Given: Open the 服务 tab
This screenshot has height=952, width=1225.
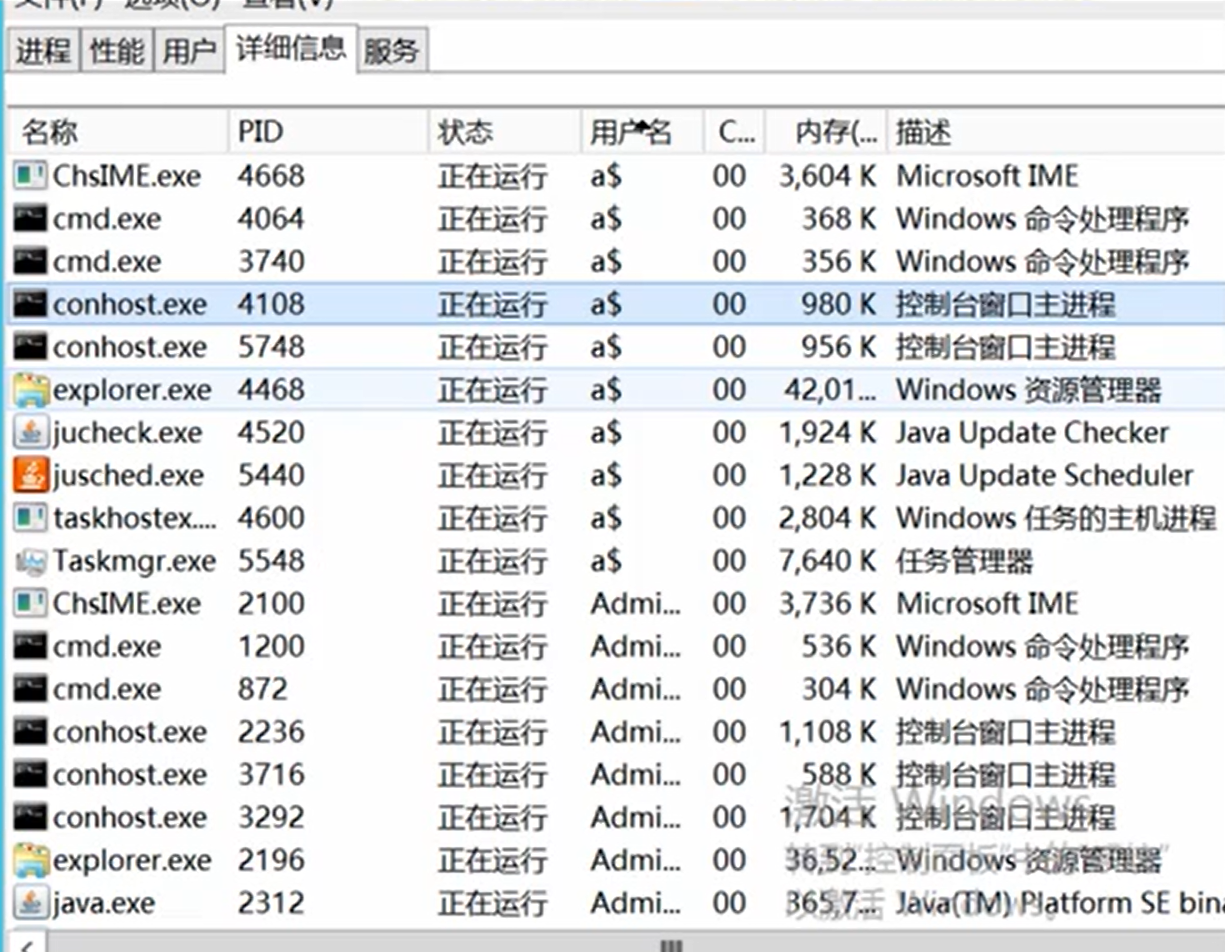Looking at the screenshot, I should coord(391,50).
